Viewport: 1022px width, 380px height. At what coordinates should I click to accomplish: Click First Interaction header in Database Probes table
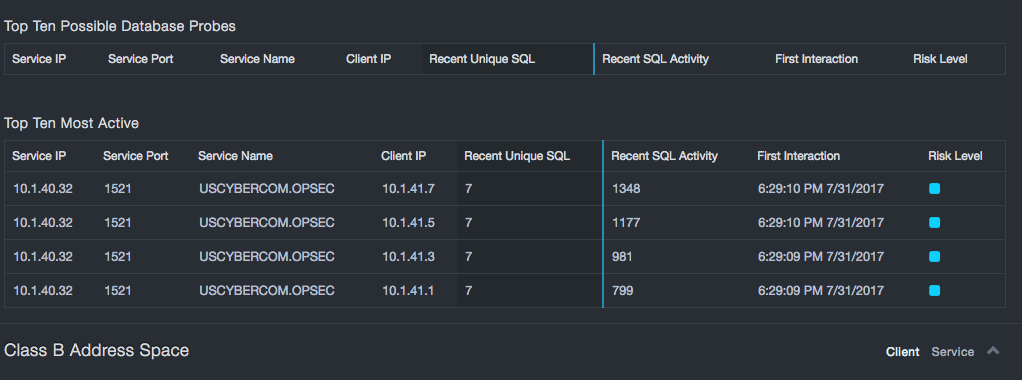(x=816, y=59)
